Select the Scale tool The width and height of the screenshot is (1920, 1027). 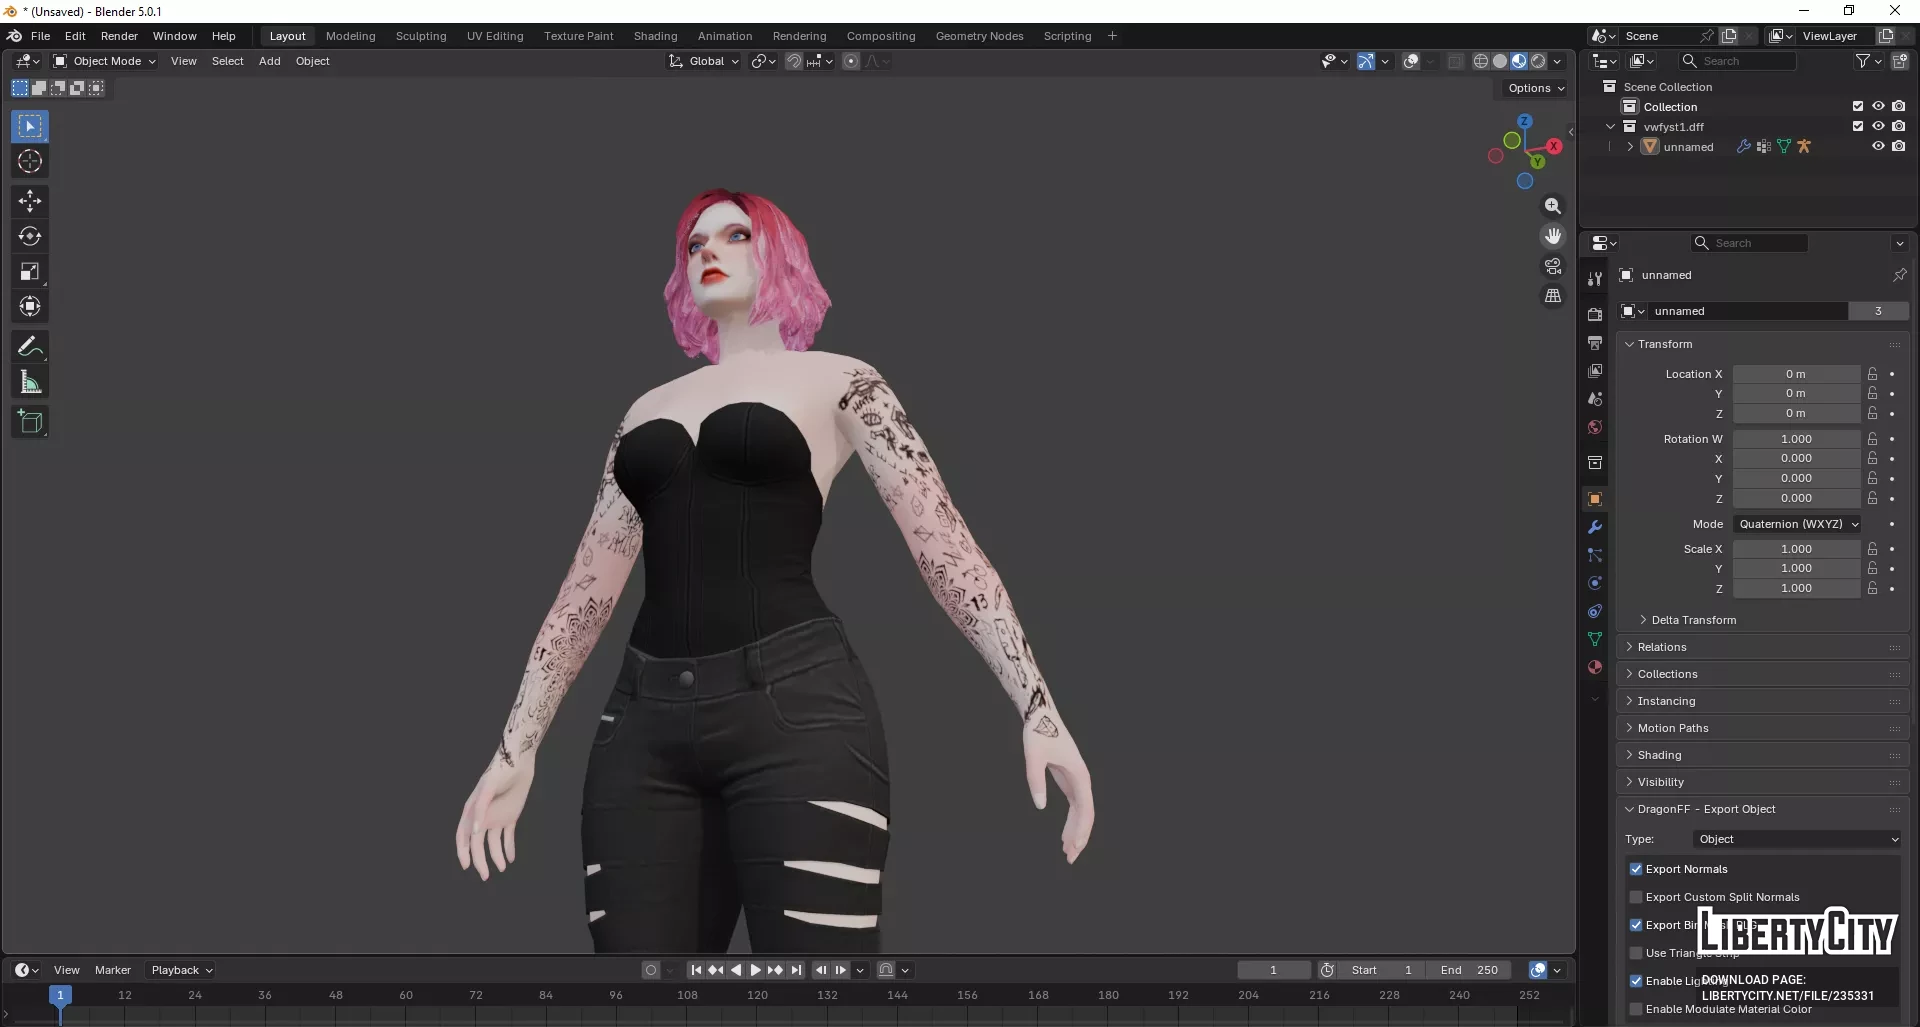click(x=30, y=272)
